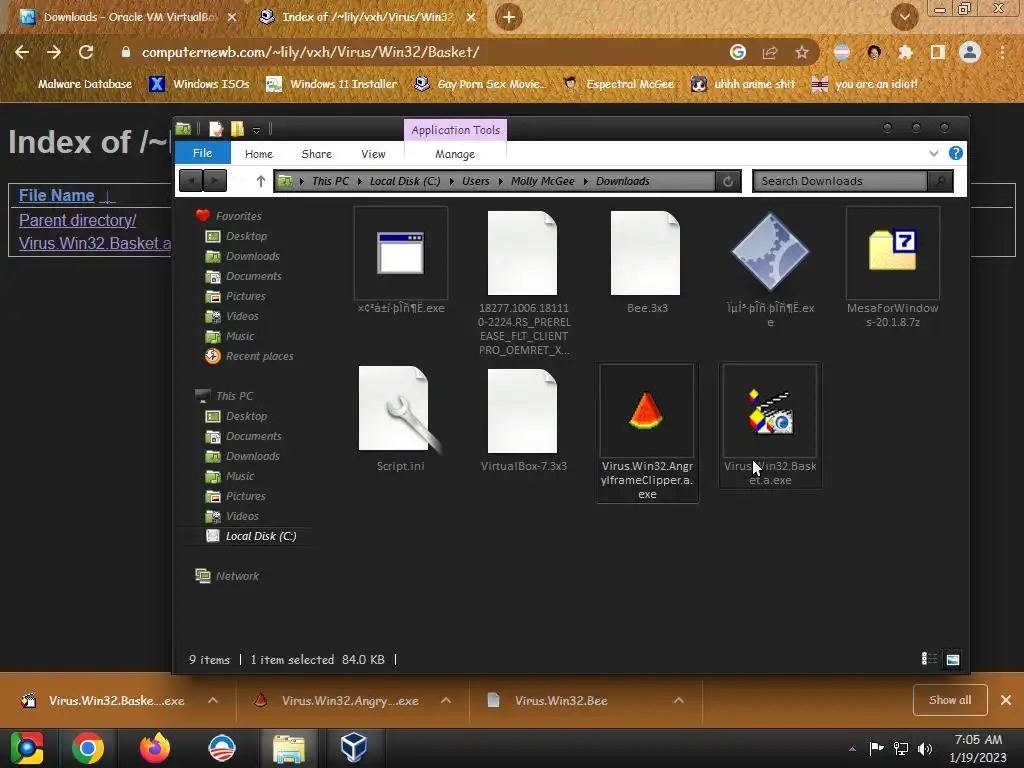The height and width of the screenshot is (768, 1024).
Task: Switch to details view in Explorer status bar
Action: pos(929,659)
